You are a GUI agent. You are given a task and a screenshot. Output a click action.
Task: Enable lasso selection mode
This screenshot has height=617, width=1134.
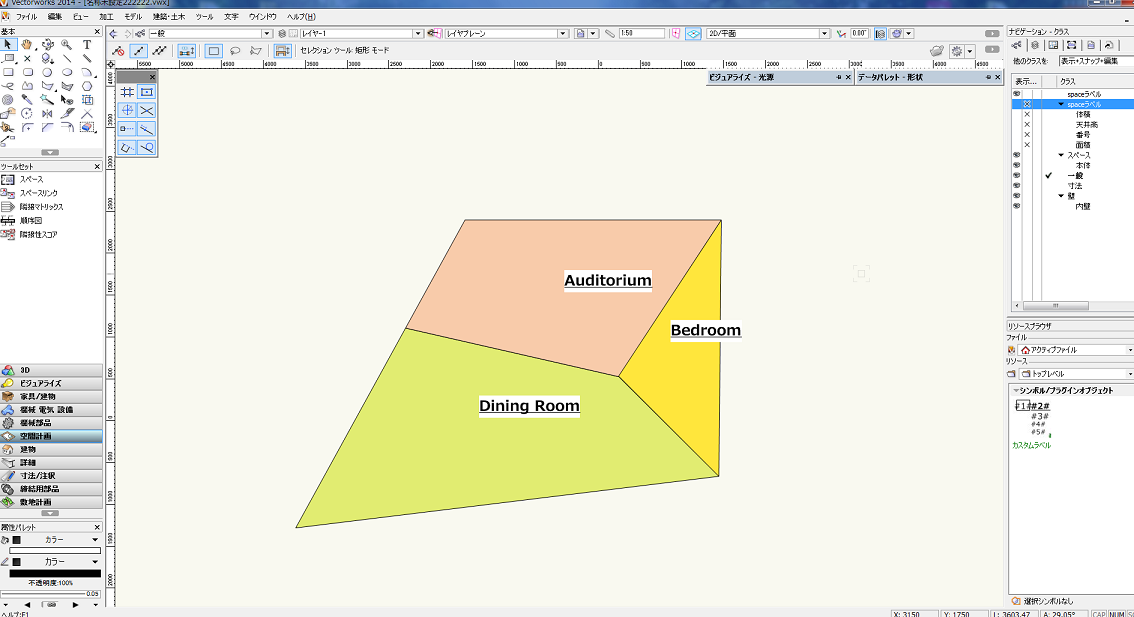[235, 50]
